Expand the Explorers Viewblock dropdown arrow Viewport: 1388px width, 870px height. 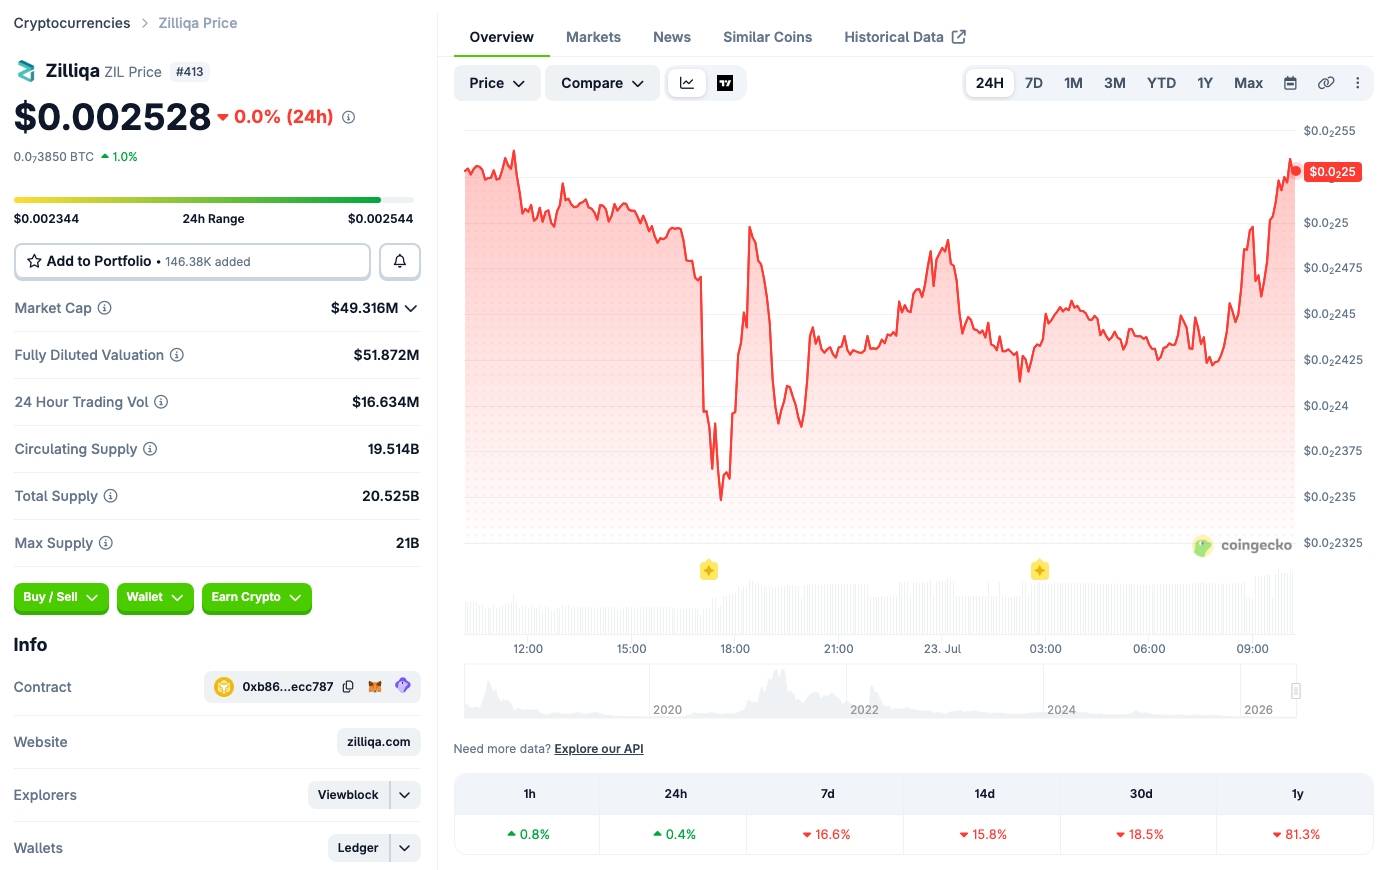405,795
